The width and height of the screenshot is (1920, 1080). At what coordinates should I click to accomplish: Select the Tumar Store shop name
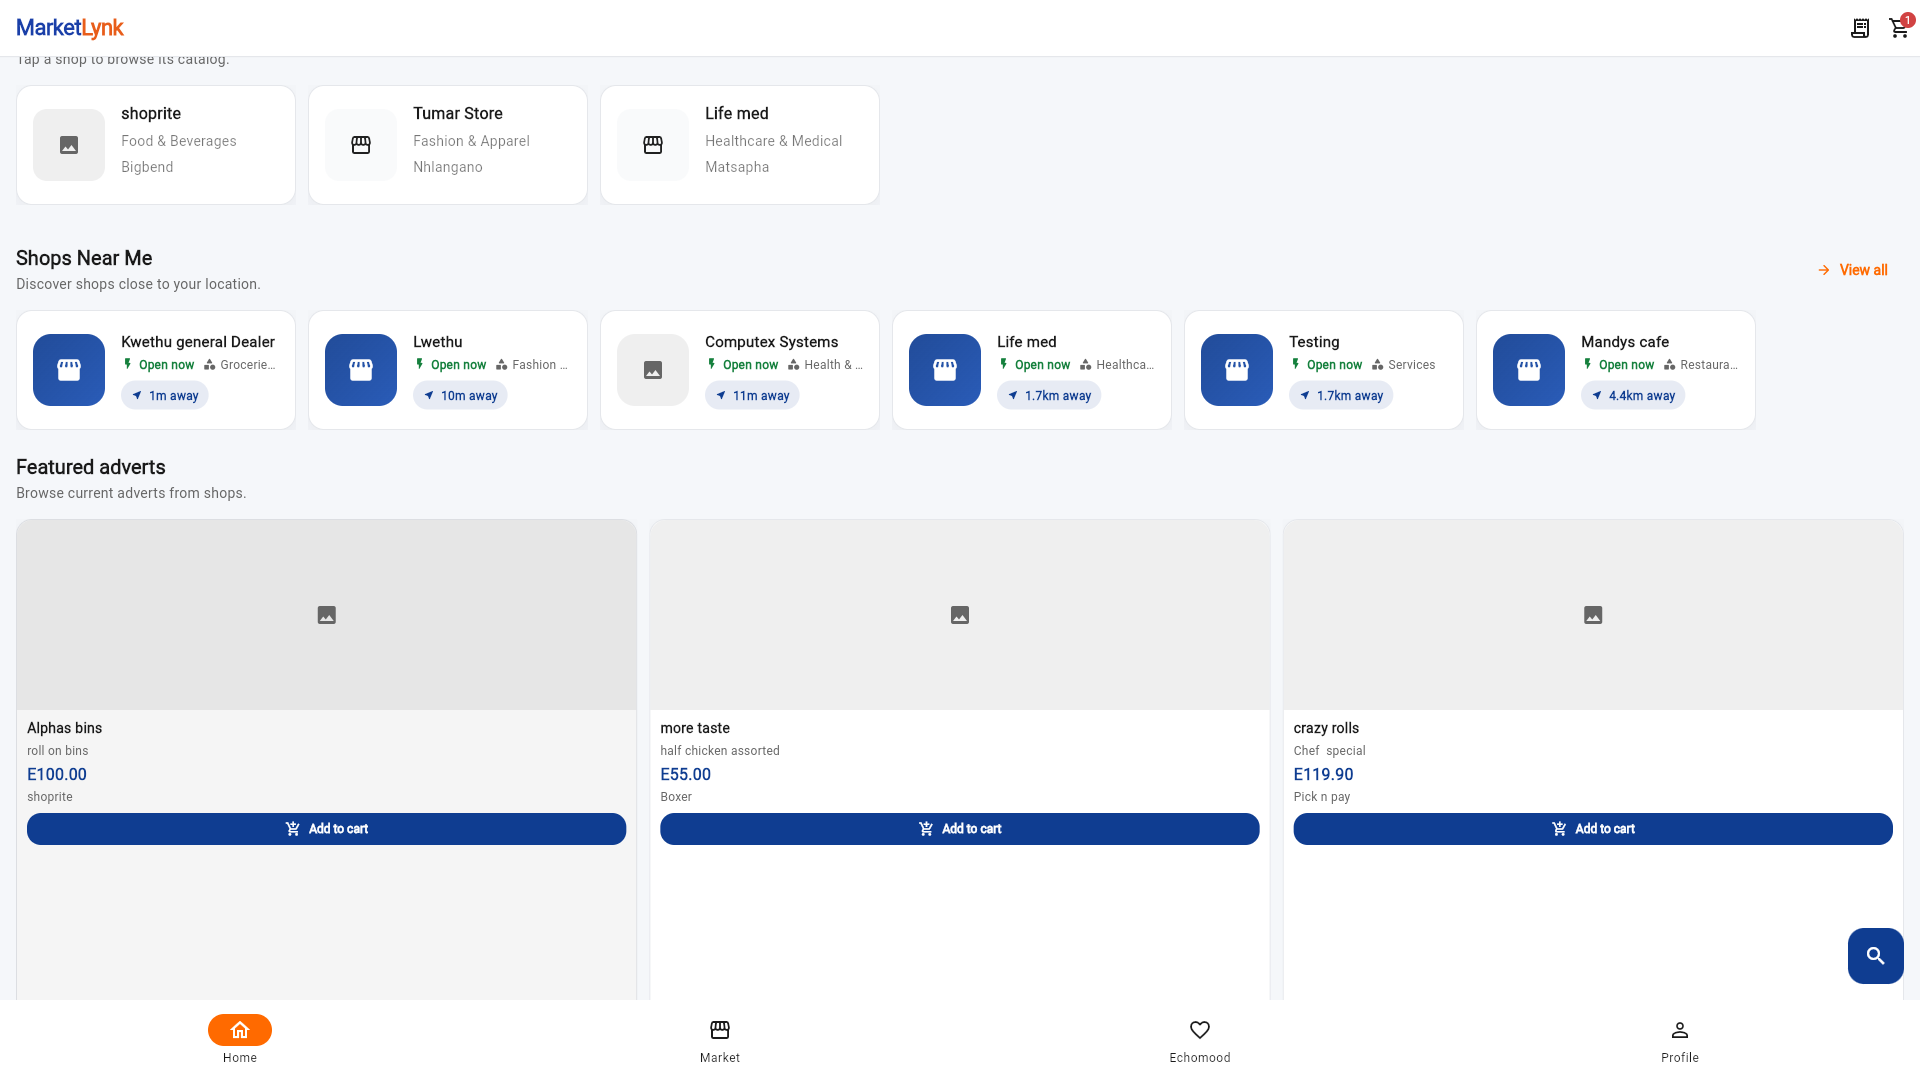click(x=458, y=114)
